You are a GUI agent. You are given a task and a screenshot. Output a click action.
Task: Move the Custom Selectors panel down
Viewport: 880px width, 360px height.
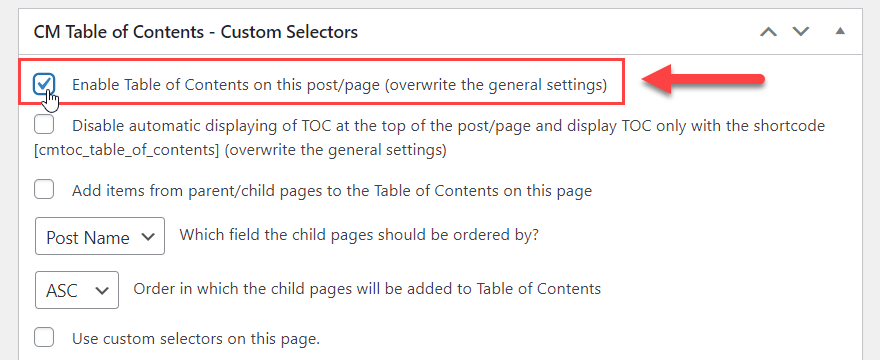801,32
